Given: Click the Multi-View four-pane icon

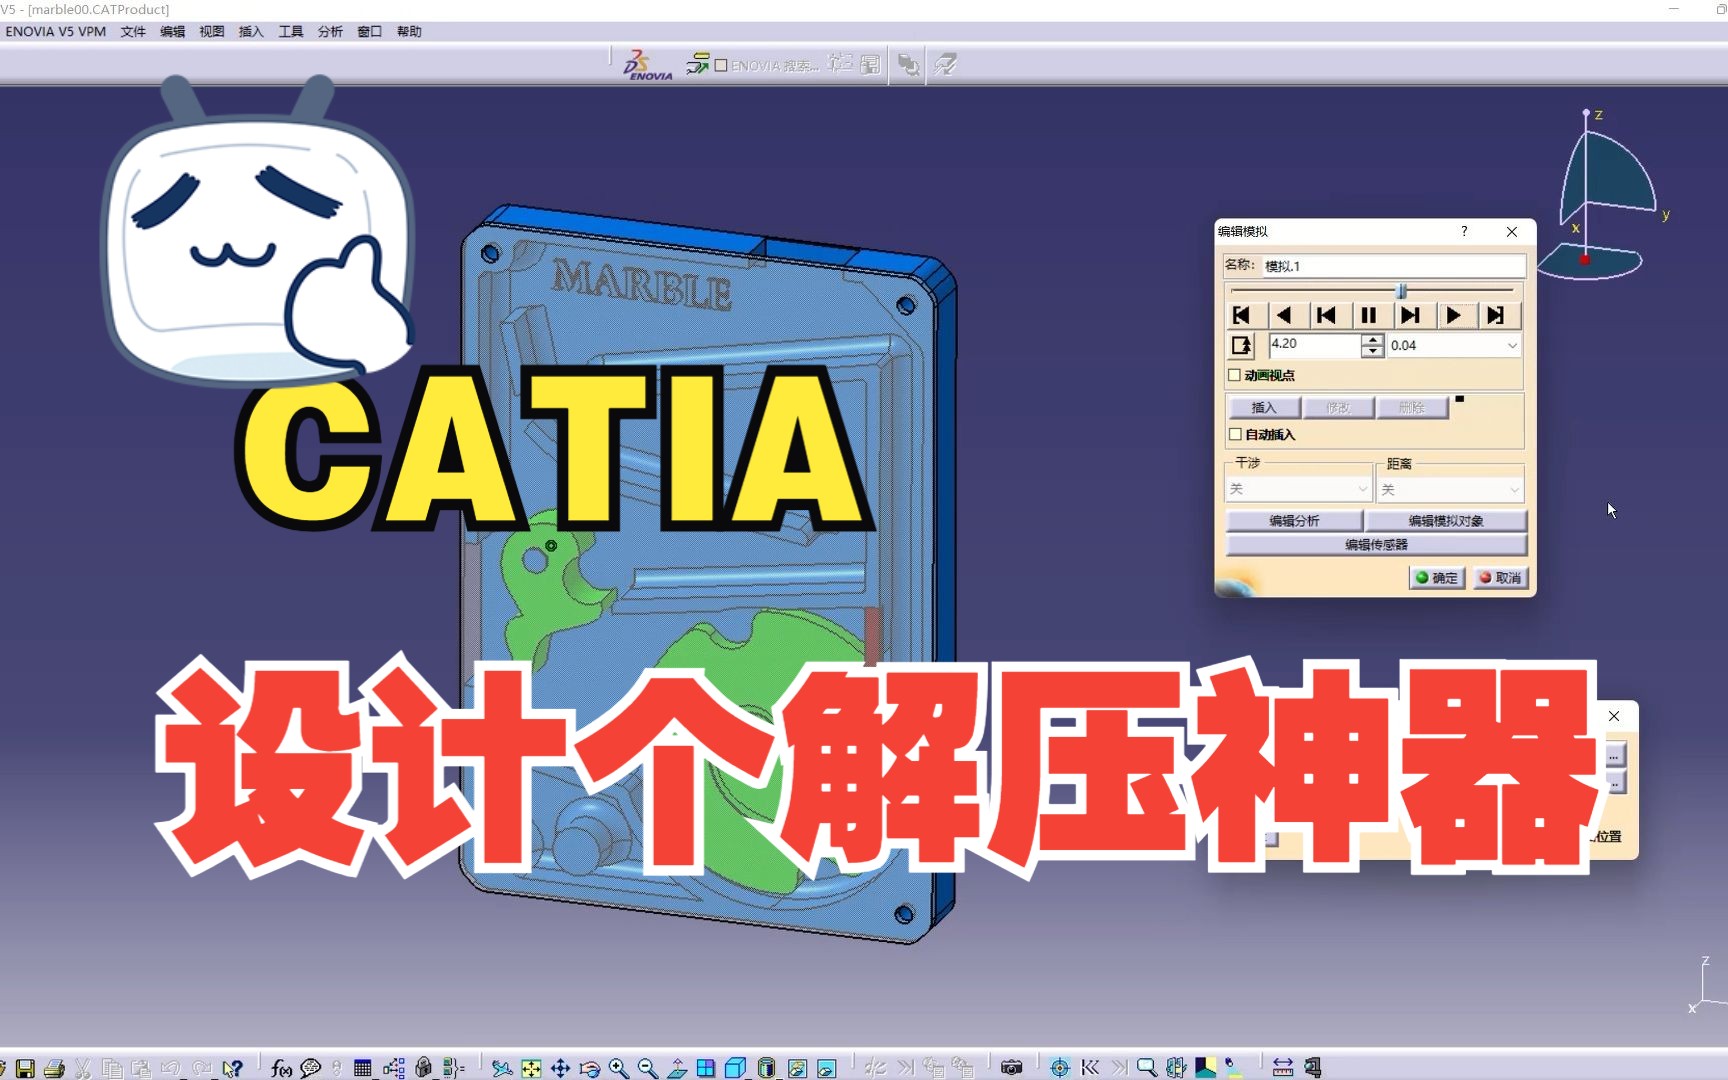Looking at the screenshot, I should (706, 1068).
